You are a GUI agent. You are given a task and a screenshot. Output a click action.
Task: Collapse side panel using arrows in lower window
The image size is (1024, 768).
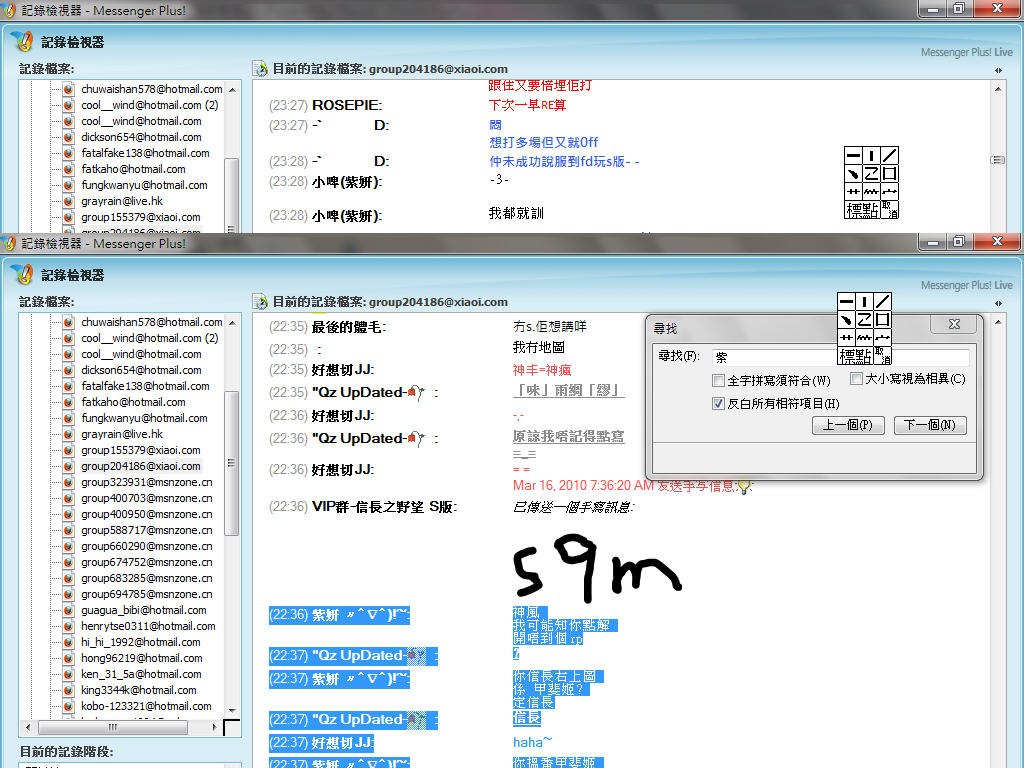999,303
